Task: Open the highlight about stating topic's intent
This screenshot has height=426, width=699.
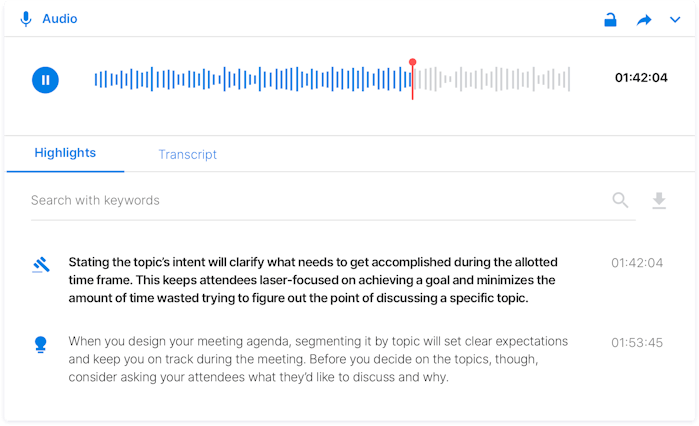Action: (313, 280)
